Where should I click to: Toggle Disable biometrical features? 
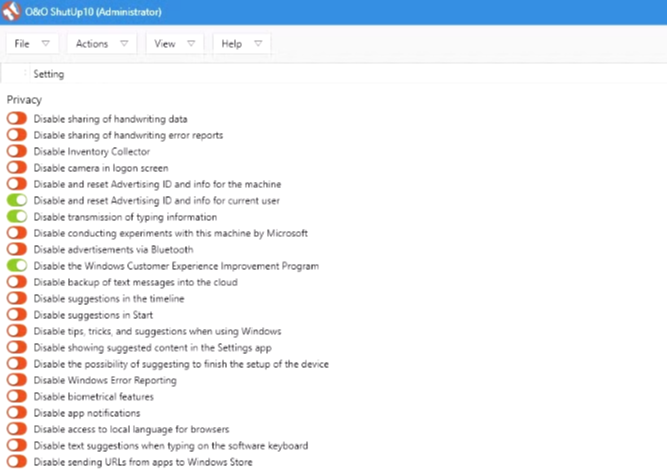(x=17, y=397)
